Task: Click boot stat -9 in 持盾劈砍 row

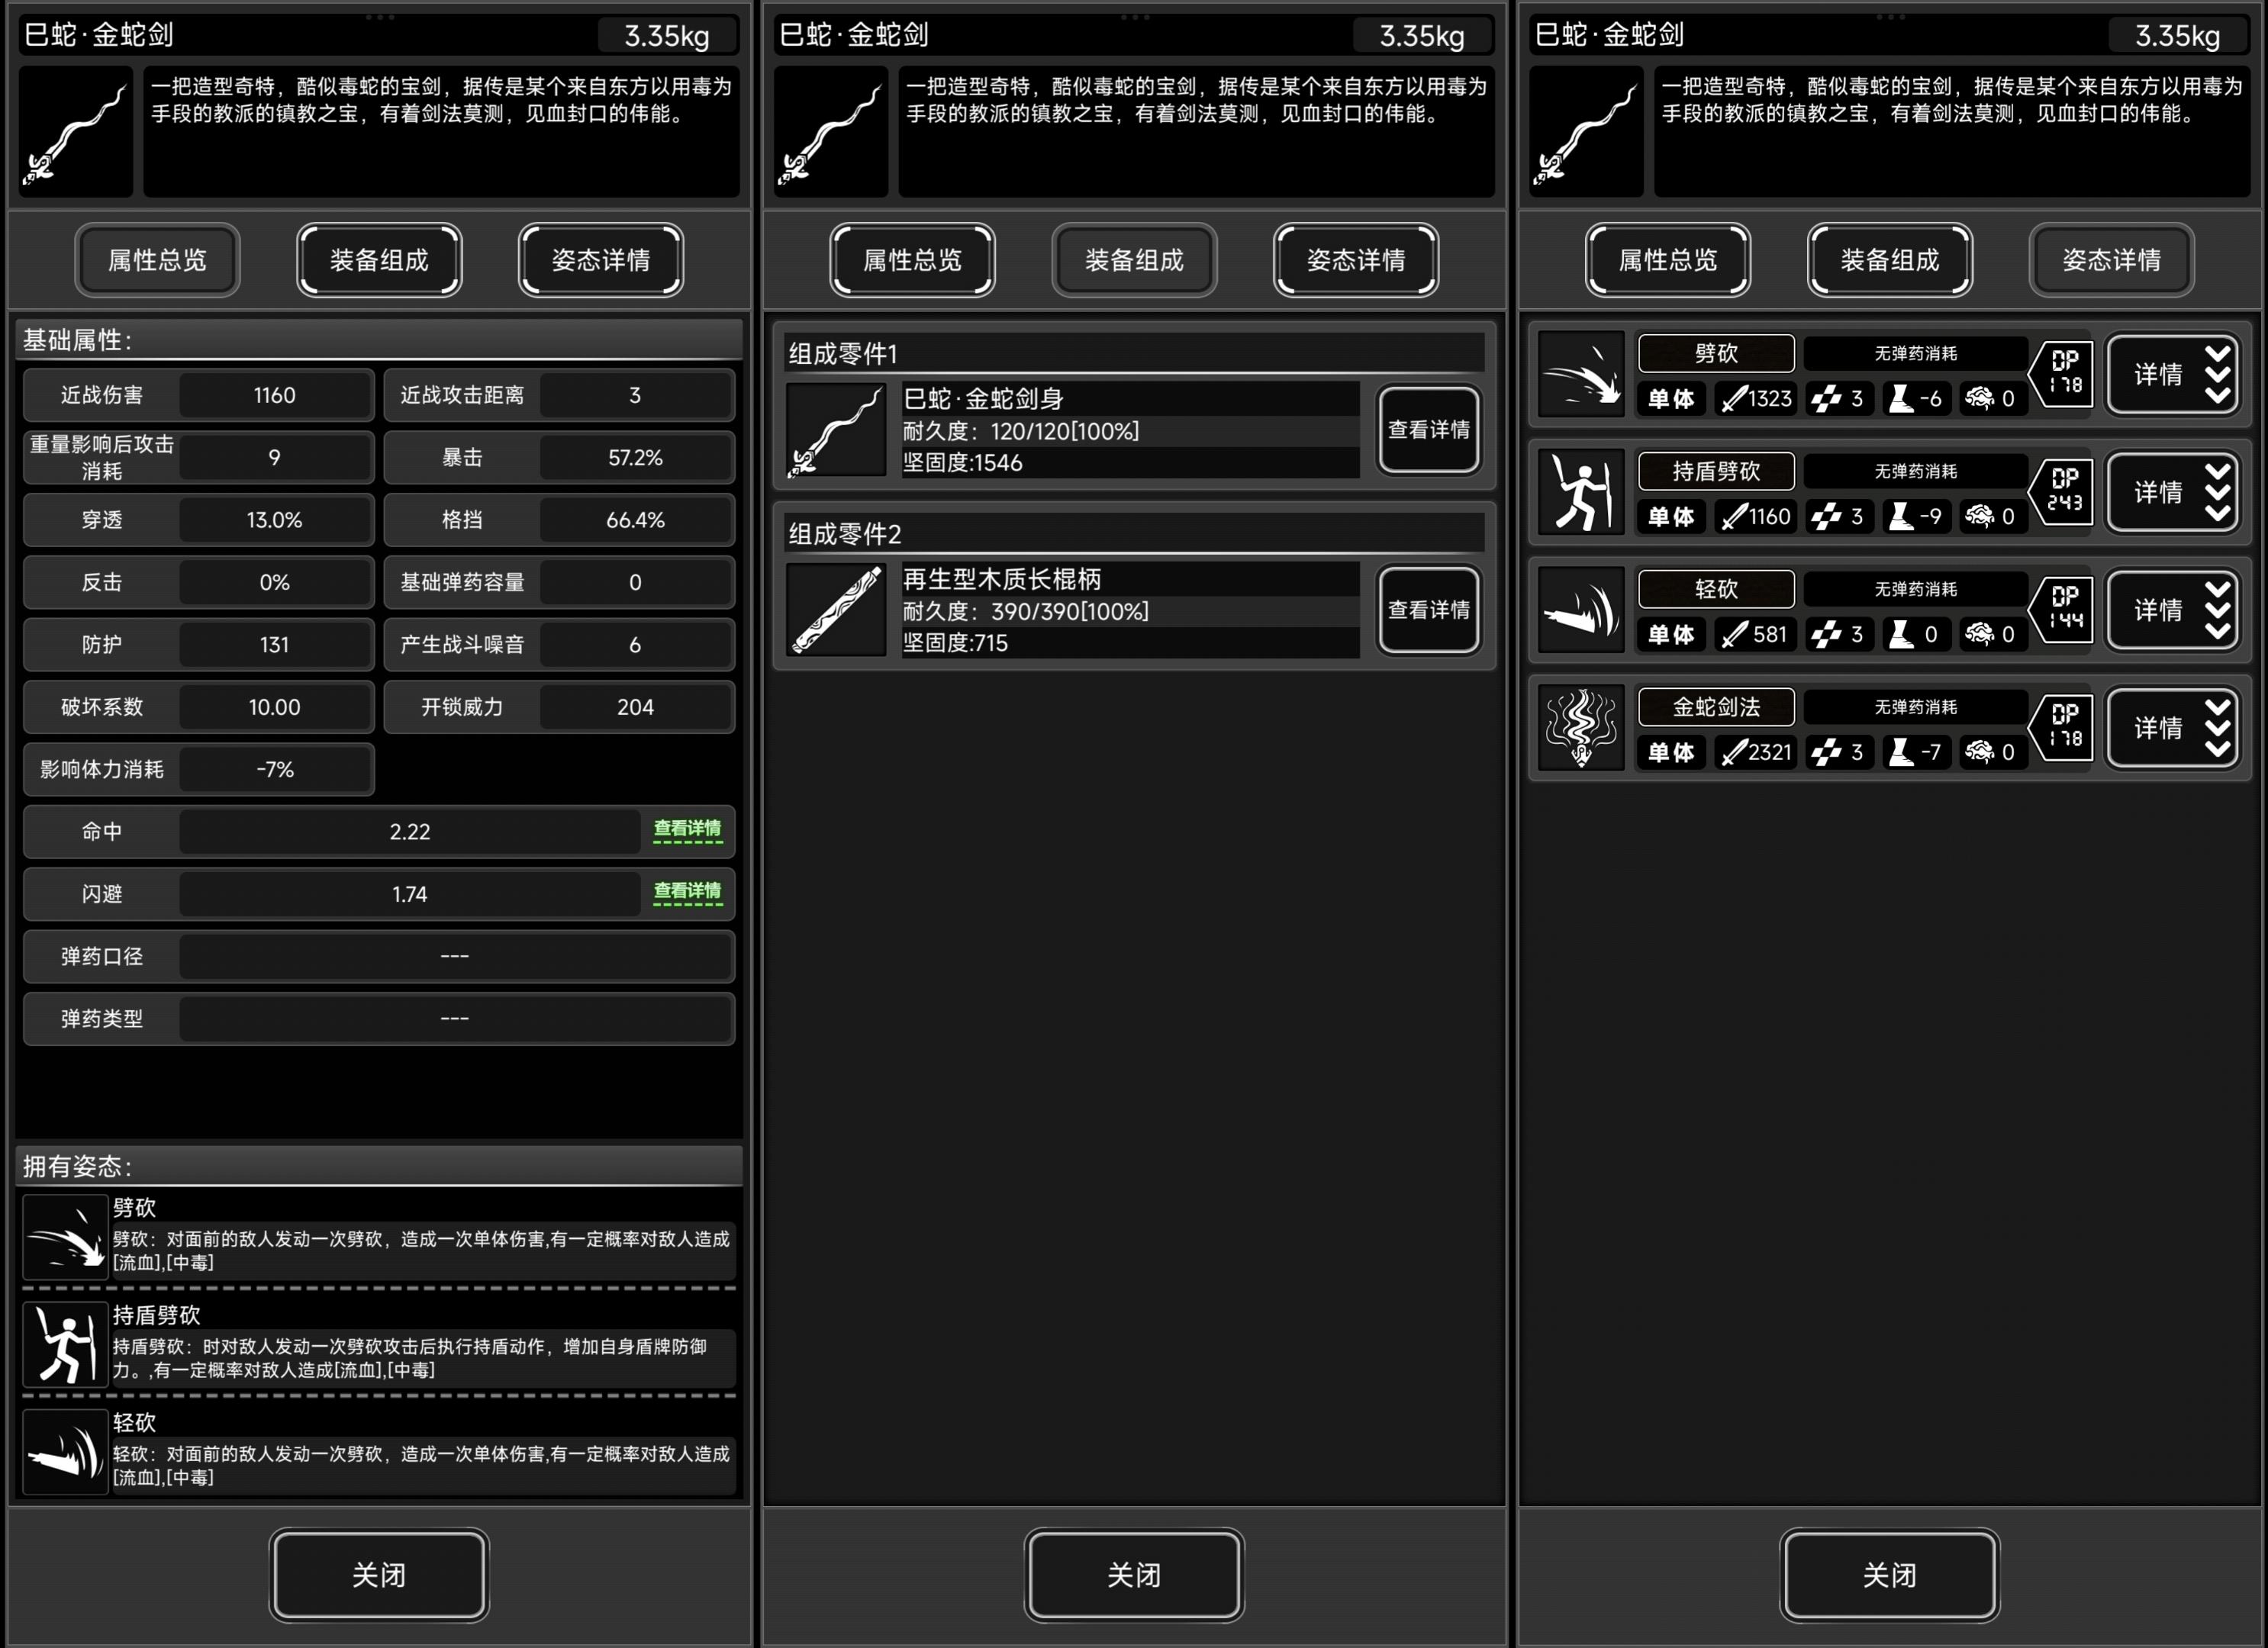Action: click(x=1917, y=516)
